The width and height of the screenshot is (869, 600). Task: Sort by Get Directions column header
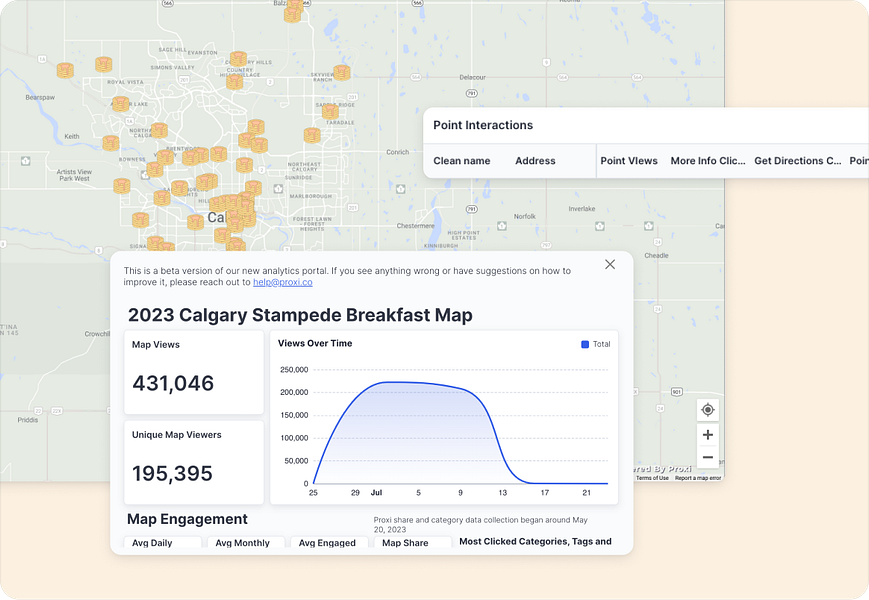pyautogui.click(x=798, y=161)
